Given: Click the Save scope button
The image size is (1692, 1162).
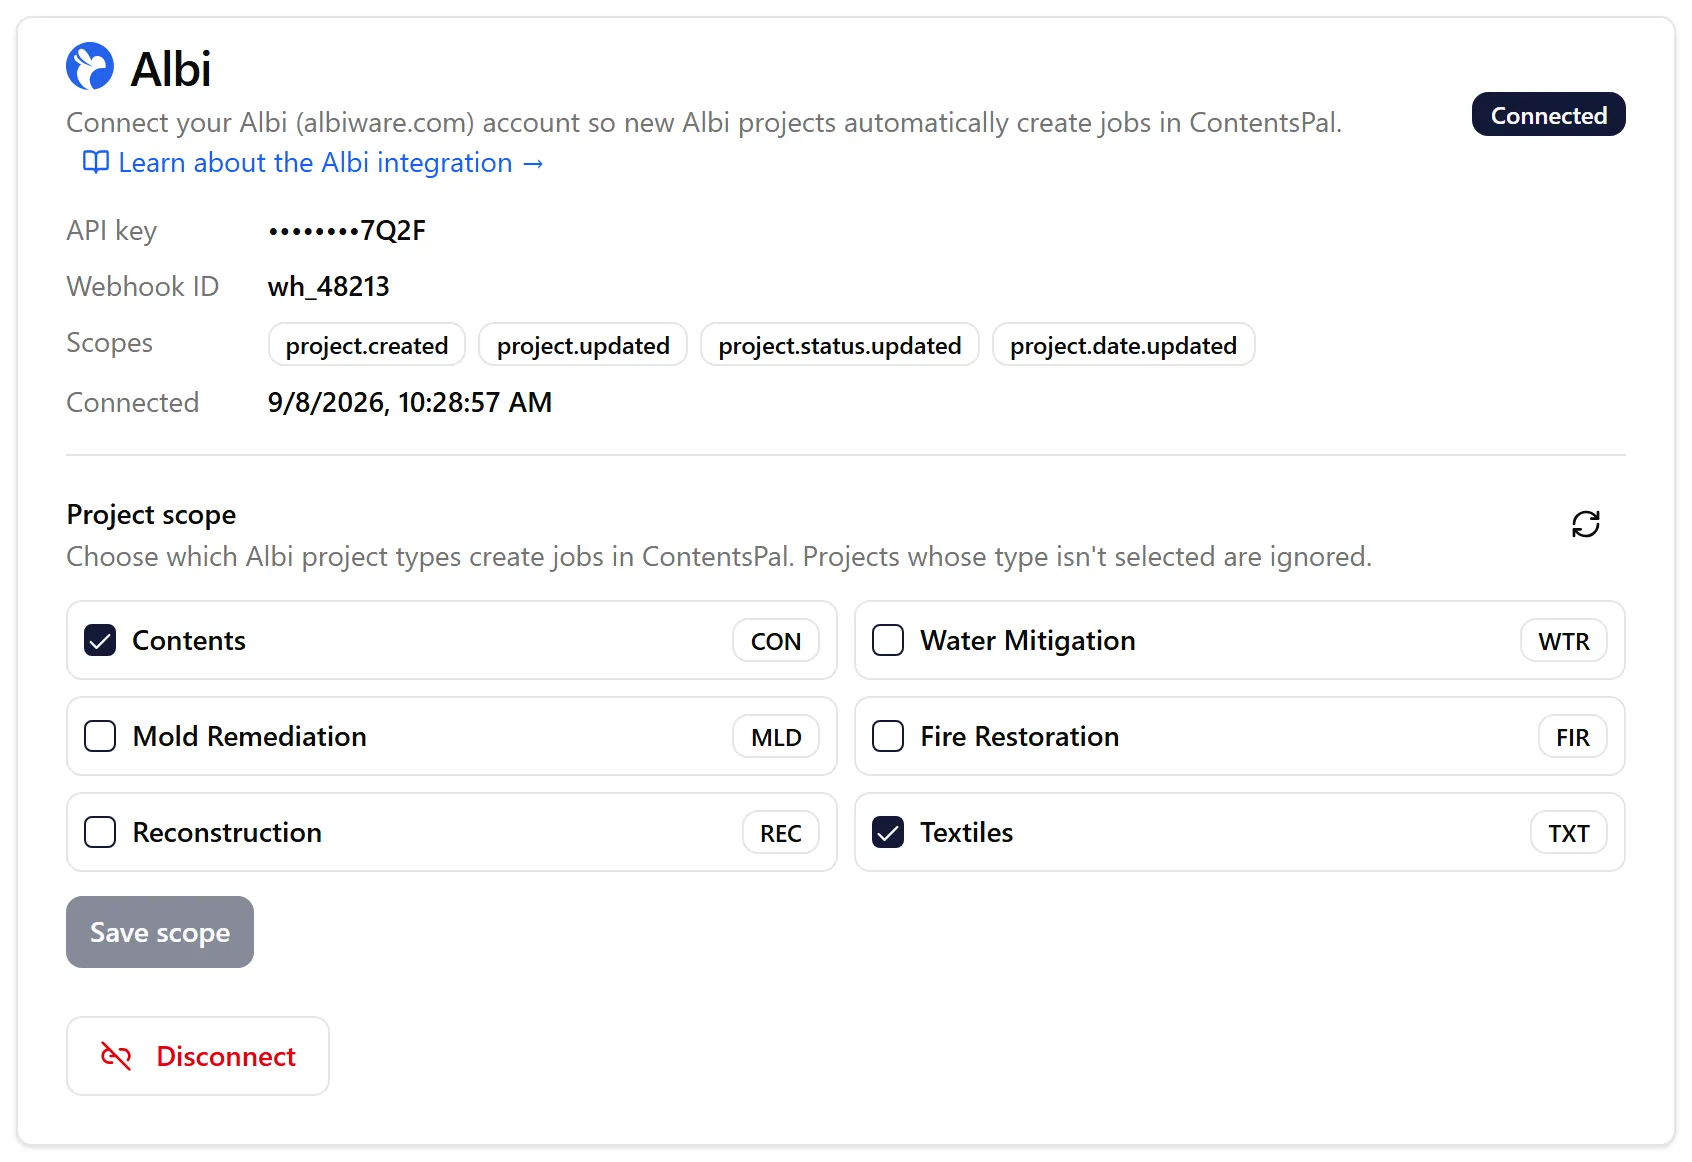Looking at the screenshot, I should tap(160, 932).
